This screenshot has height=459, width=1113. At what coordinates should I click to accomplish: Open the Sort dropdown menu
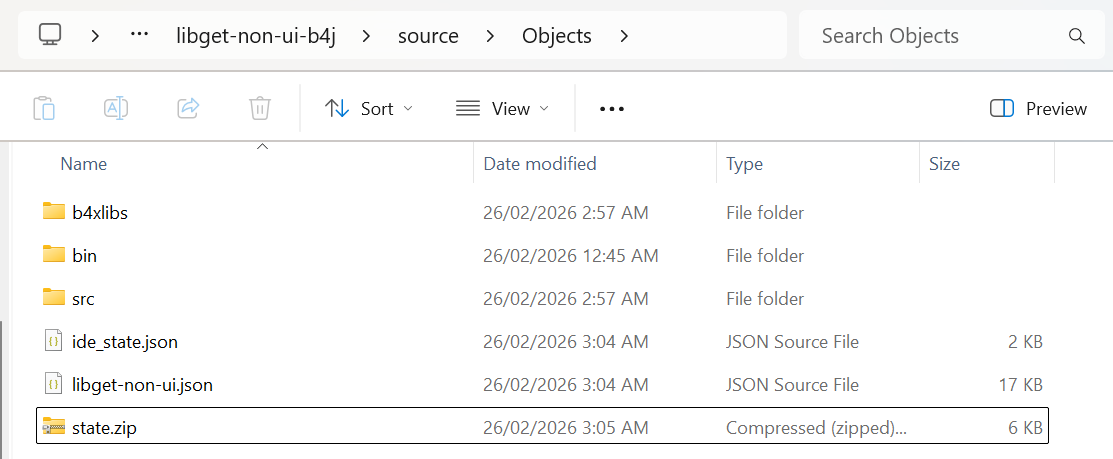click(369, 108)
